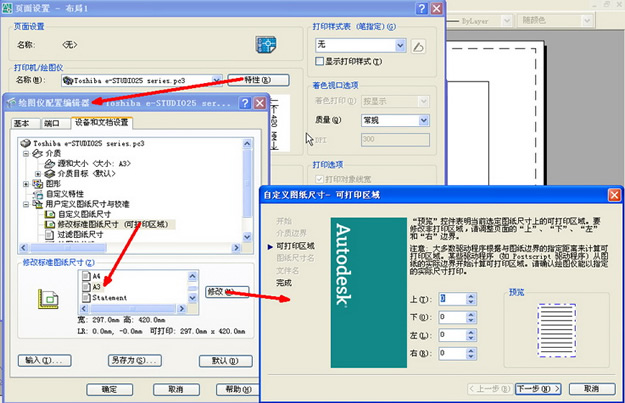The width and height of the screenshot is (625, 403).
Task: Open the printer name dropdown
Action: point(218,80)
